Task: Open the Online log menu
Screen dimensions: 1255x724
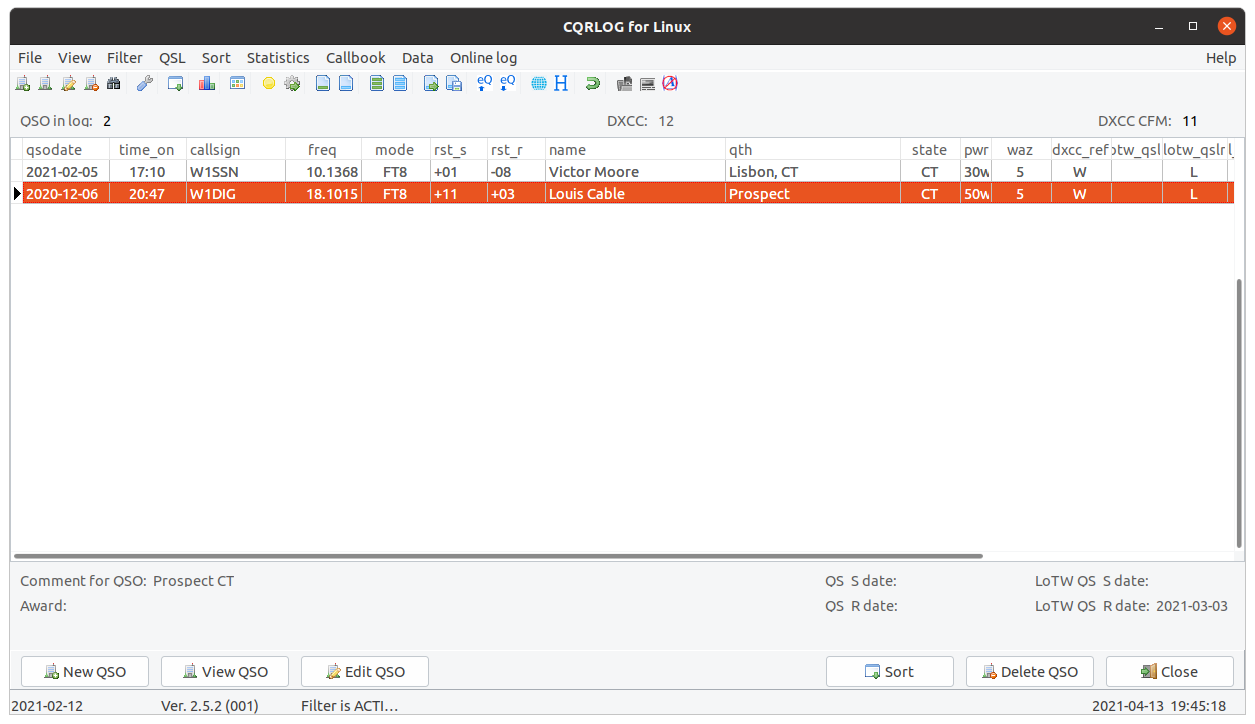Action: click(x=484, y=58)
